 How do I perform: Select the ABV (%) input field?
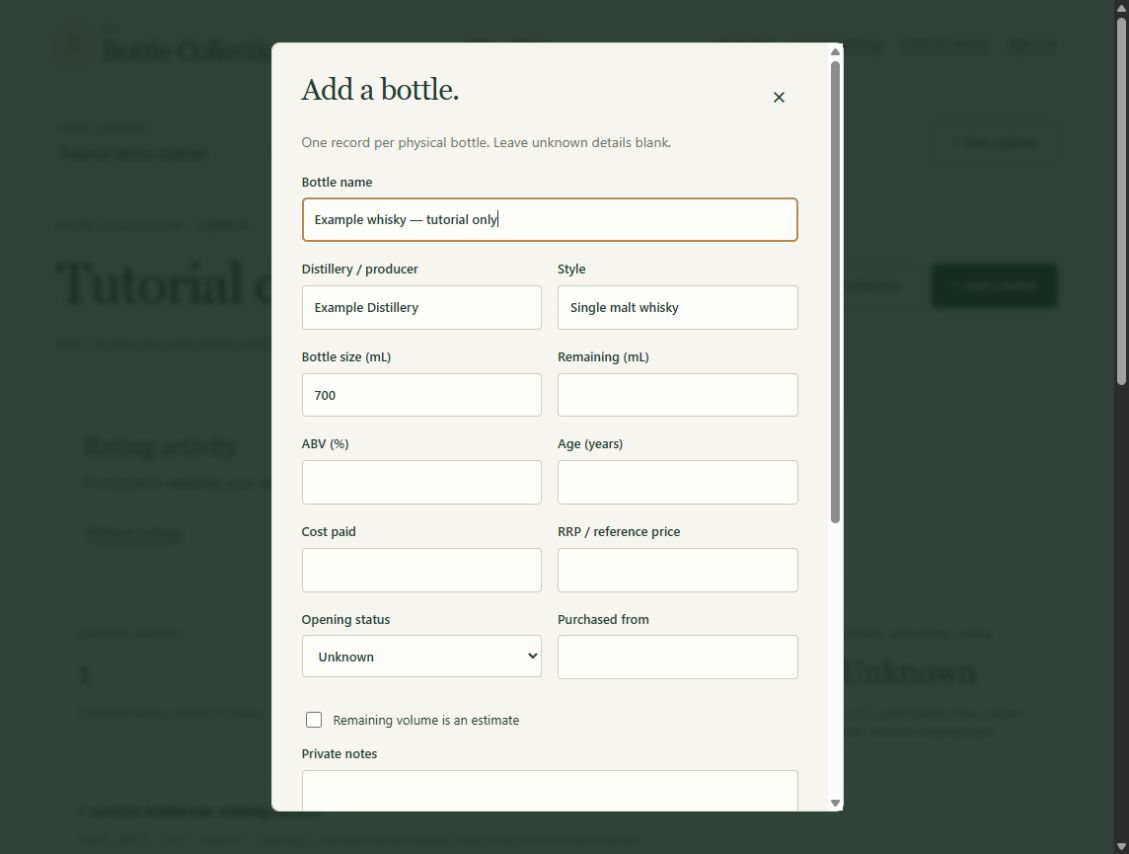[x=421, y=482]
